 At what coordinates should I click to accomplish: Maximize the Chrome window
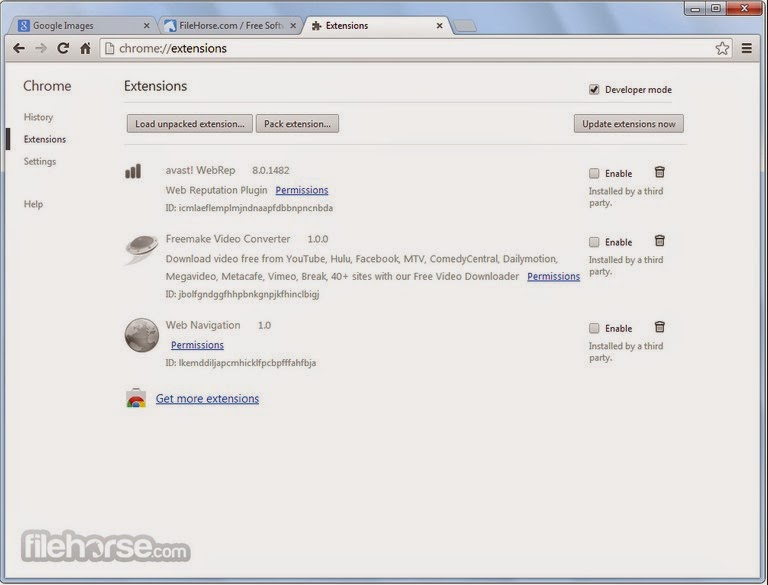tap(716, 8)
